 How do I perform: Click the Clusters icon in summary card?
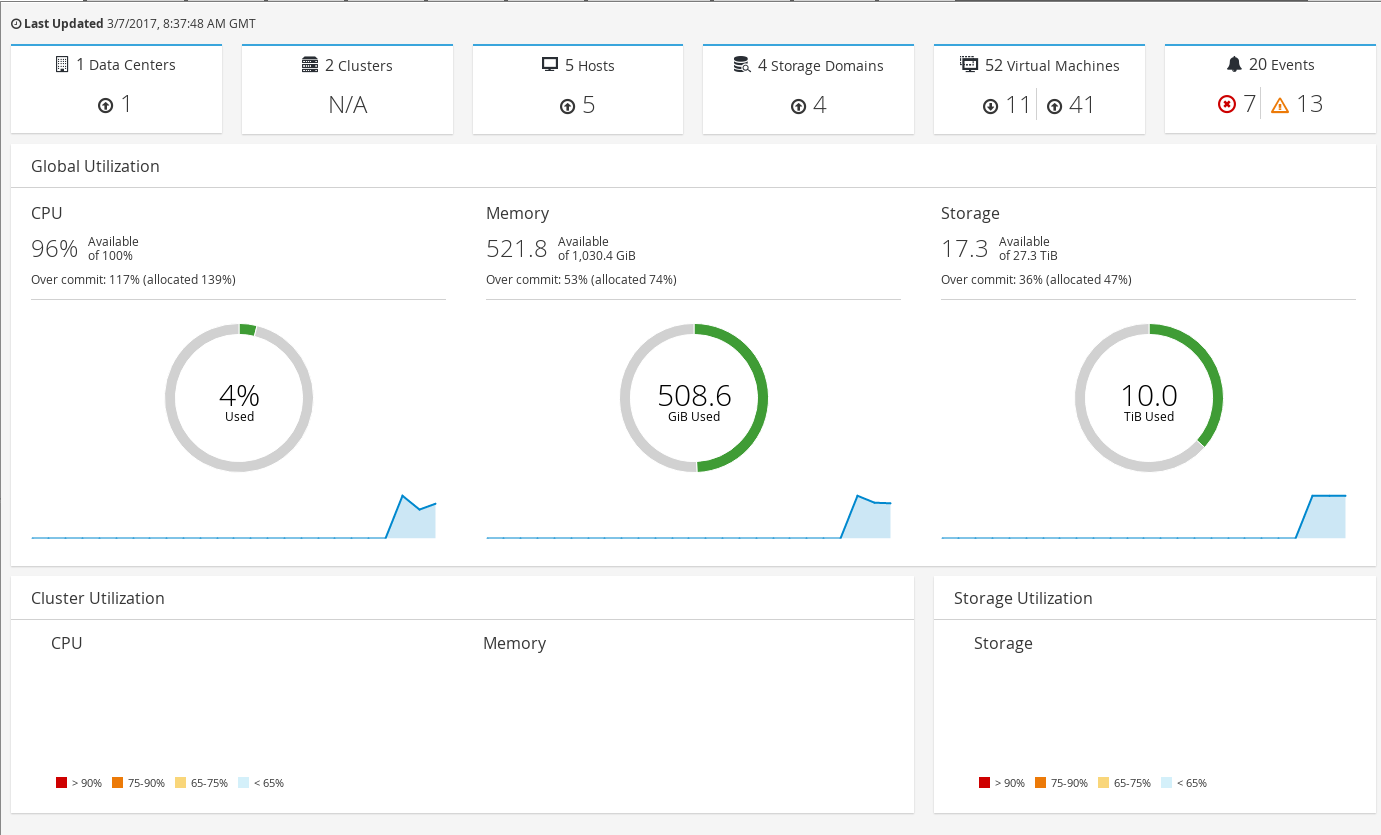tap(310, 65)
